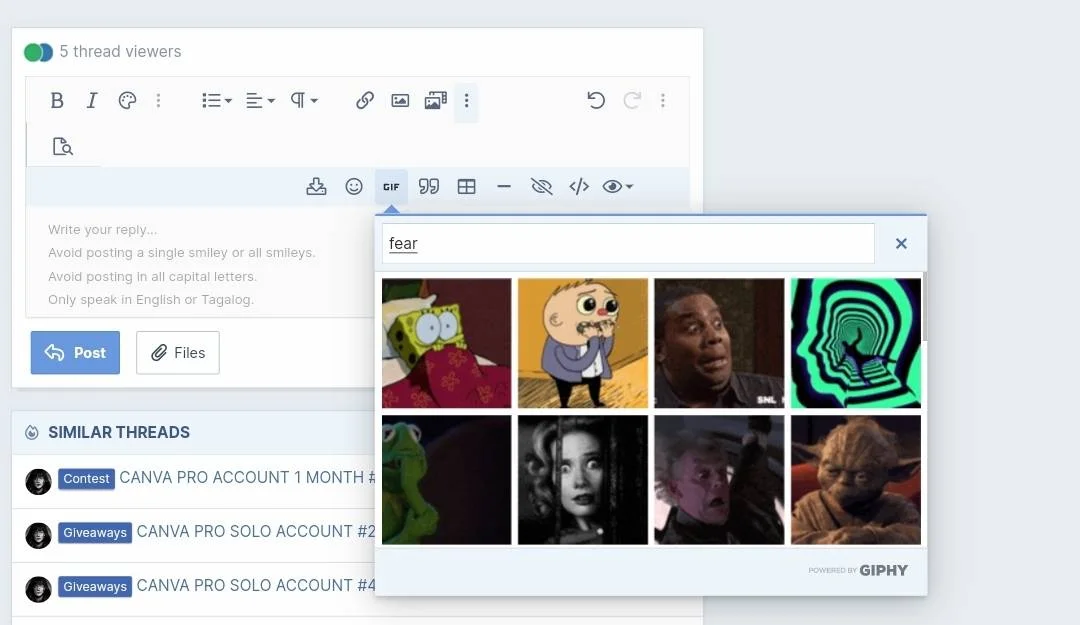Expand the list type dropdown

216,101
